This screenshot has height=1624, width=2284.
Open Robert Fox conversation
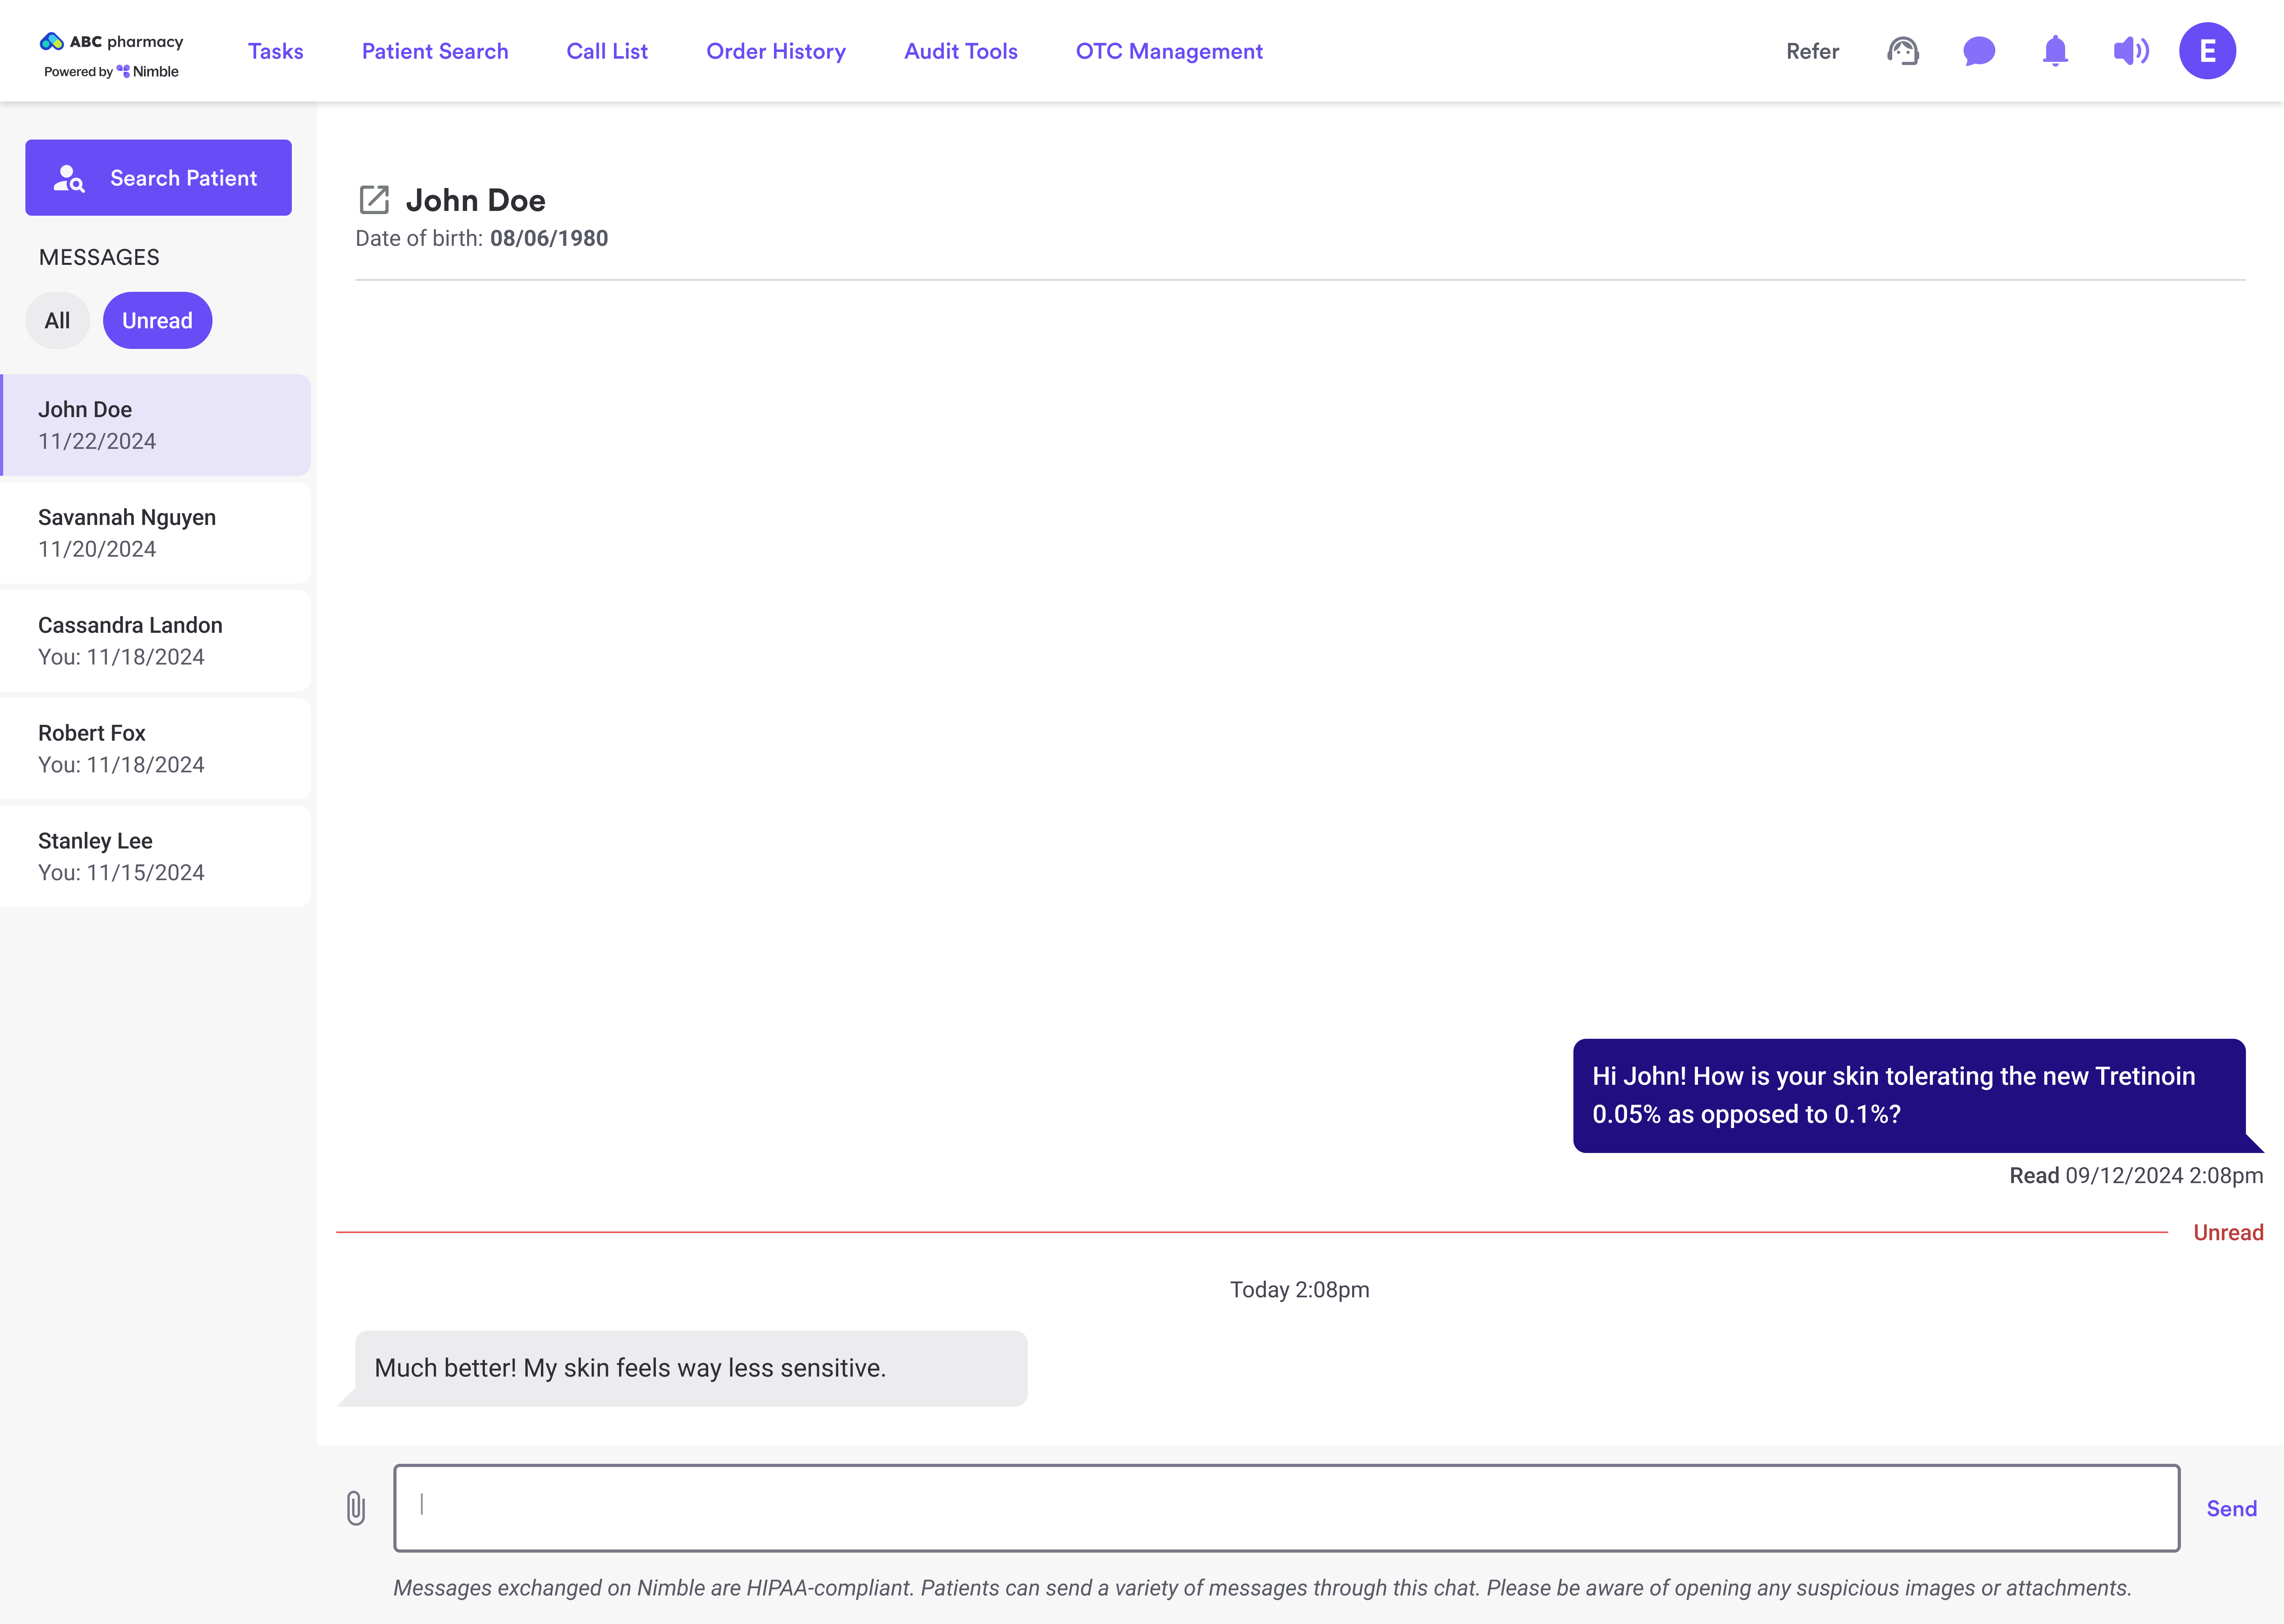click(155, 749)
